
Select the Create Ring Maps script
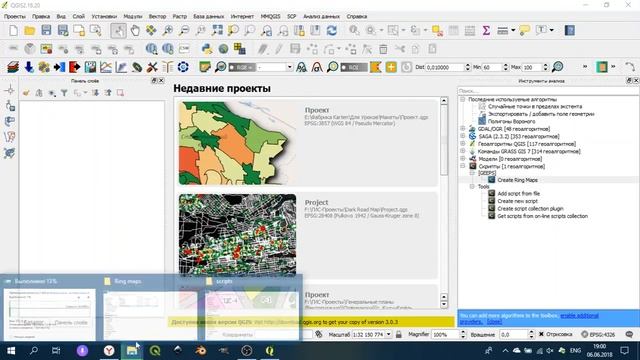pyautogui.click(x=517, y=180)
